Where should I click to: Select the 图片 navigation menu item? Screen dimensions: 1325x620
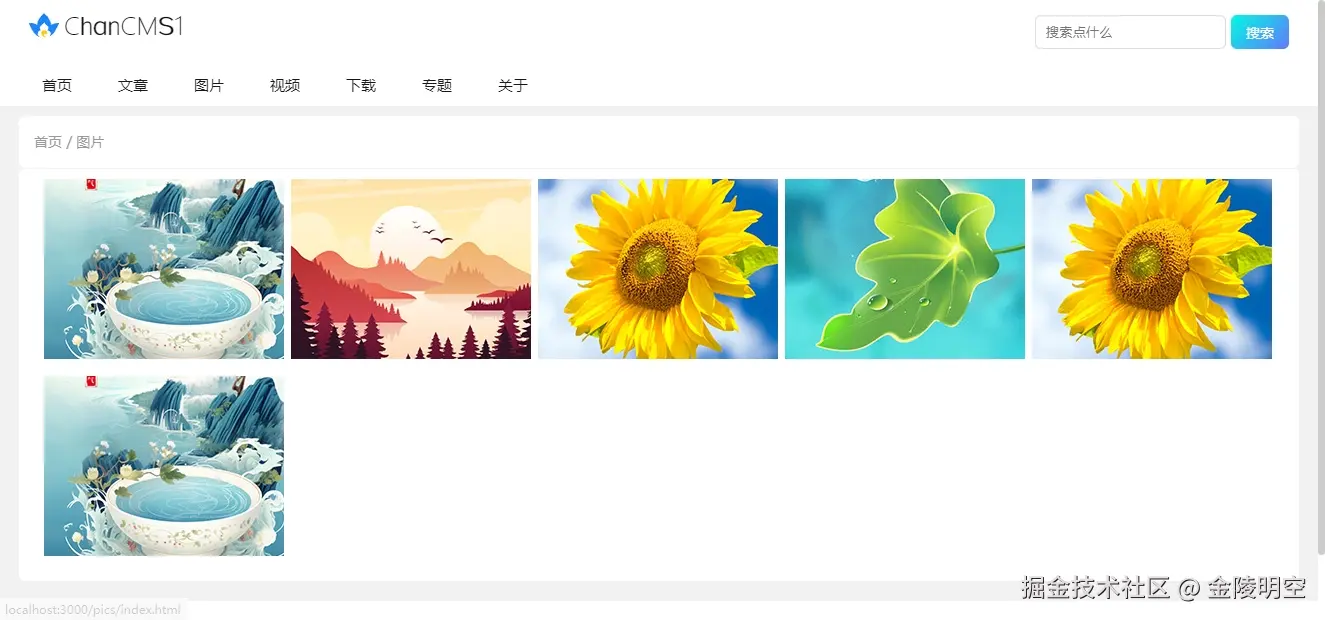pos(209,86)
